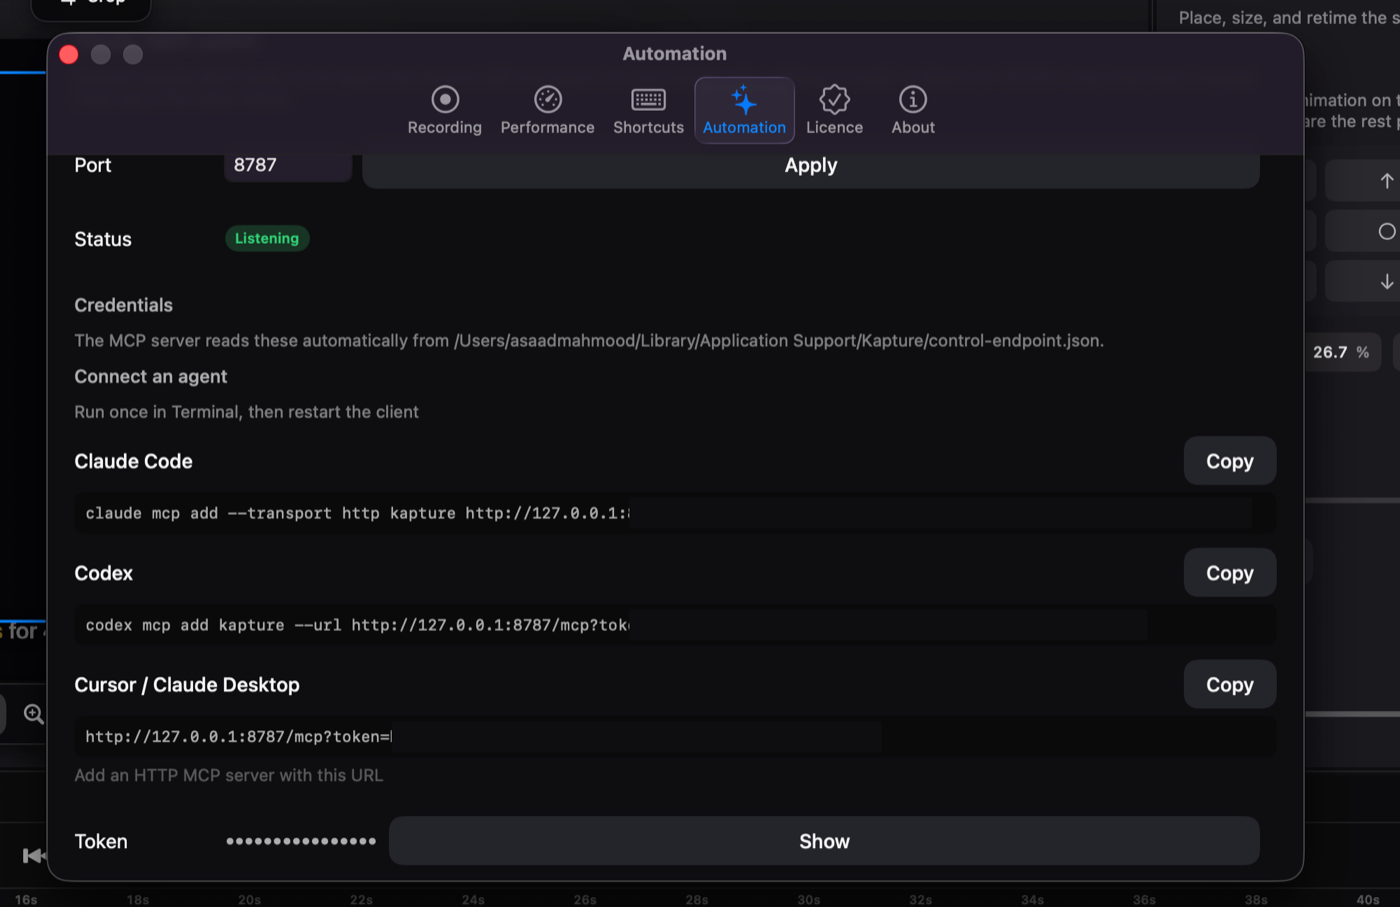Switch to the Performance tab
1400x907 pixels.
(x=547, y=110)
